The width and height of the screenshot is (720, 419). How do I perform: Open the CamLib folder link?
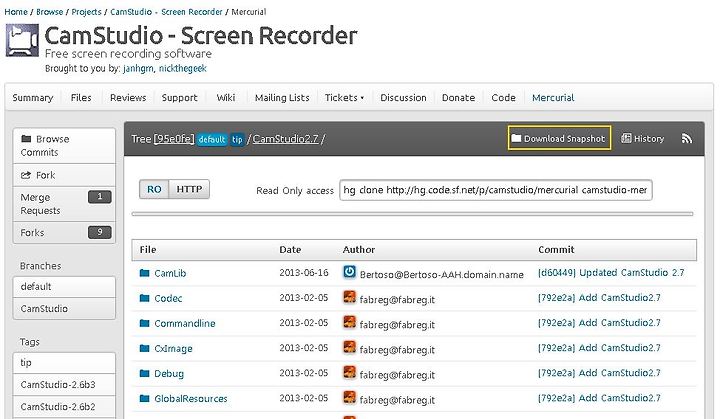click(x=170, y=273)
